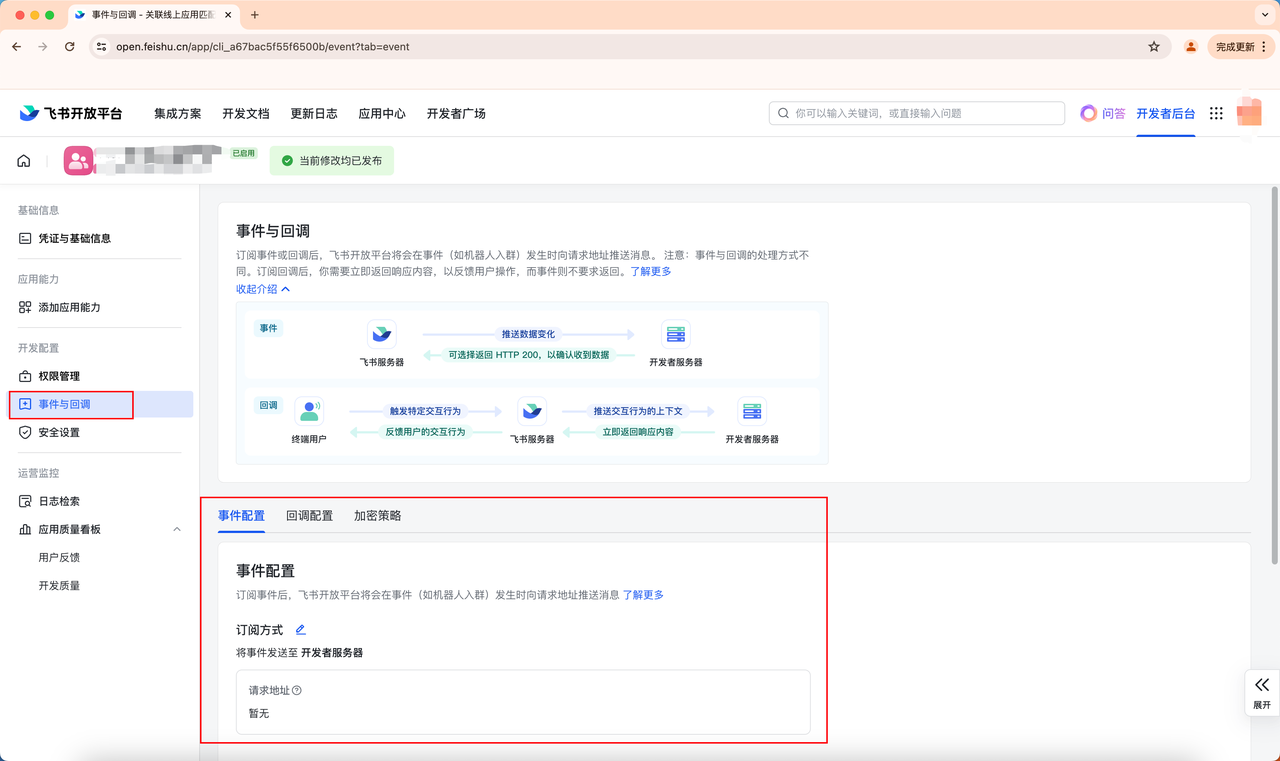The image size is (1280, 761).
Task: Collapse the intro via 收起介绍
Action: point(263,289)
